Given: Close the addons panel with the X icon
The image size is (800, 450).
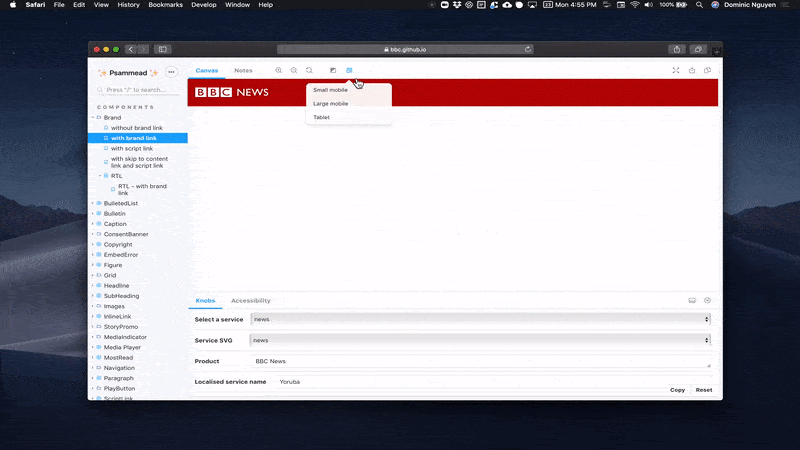Looking at the screenshot, I should coord(707,301).
